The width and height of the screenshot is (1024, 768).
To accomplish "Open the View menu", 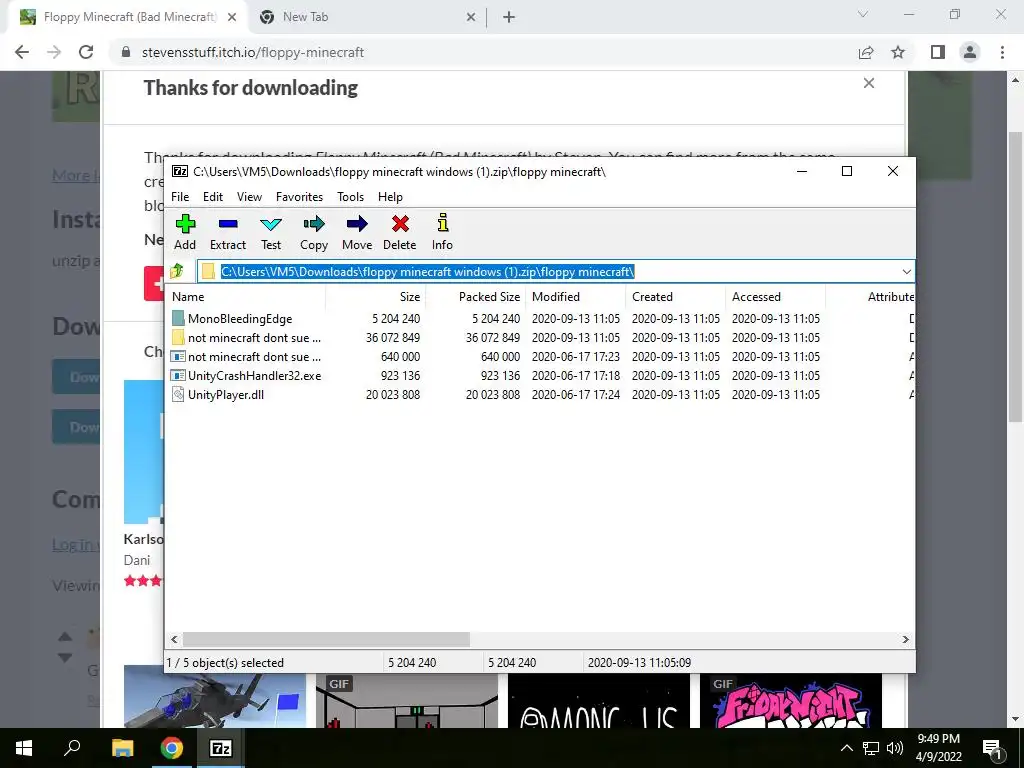I will [249, 197].
